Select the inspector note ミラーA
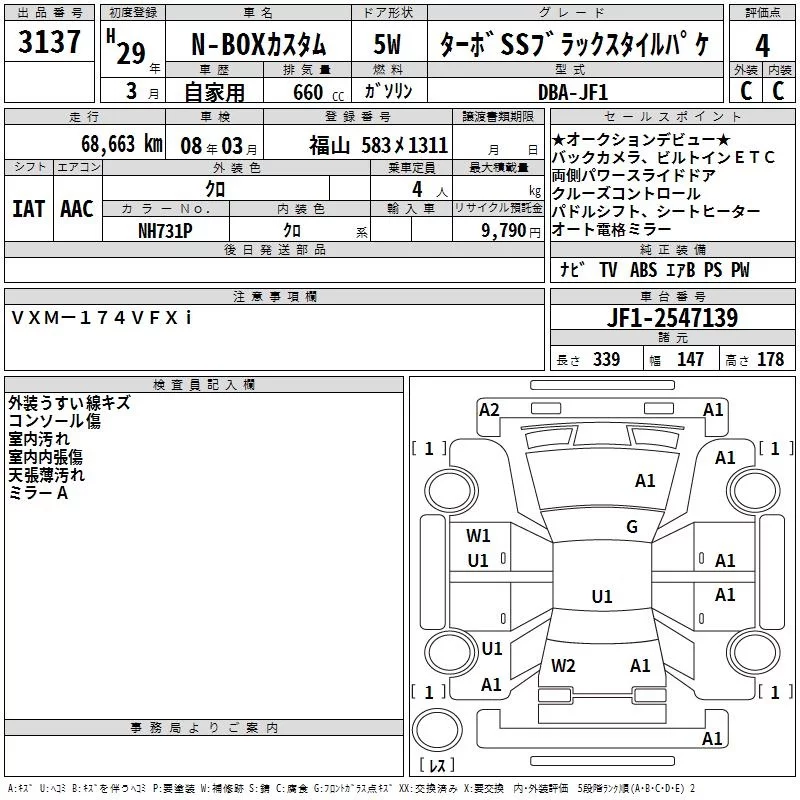This screenshot has height=800, width=800. pyautogui.click(x=38, y=492)
